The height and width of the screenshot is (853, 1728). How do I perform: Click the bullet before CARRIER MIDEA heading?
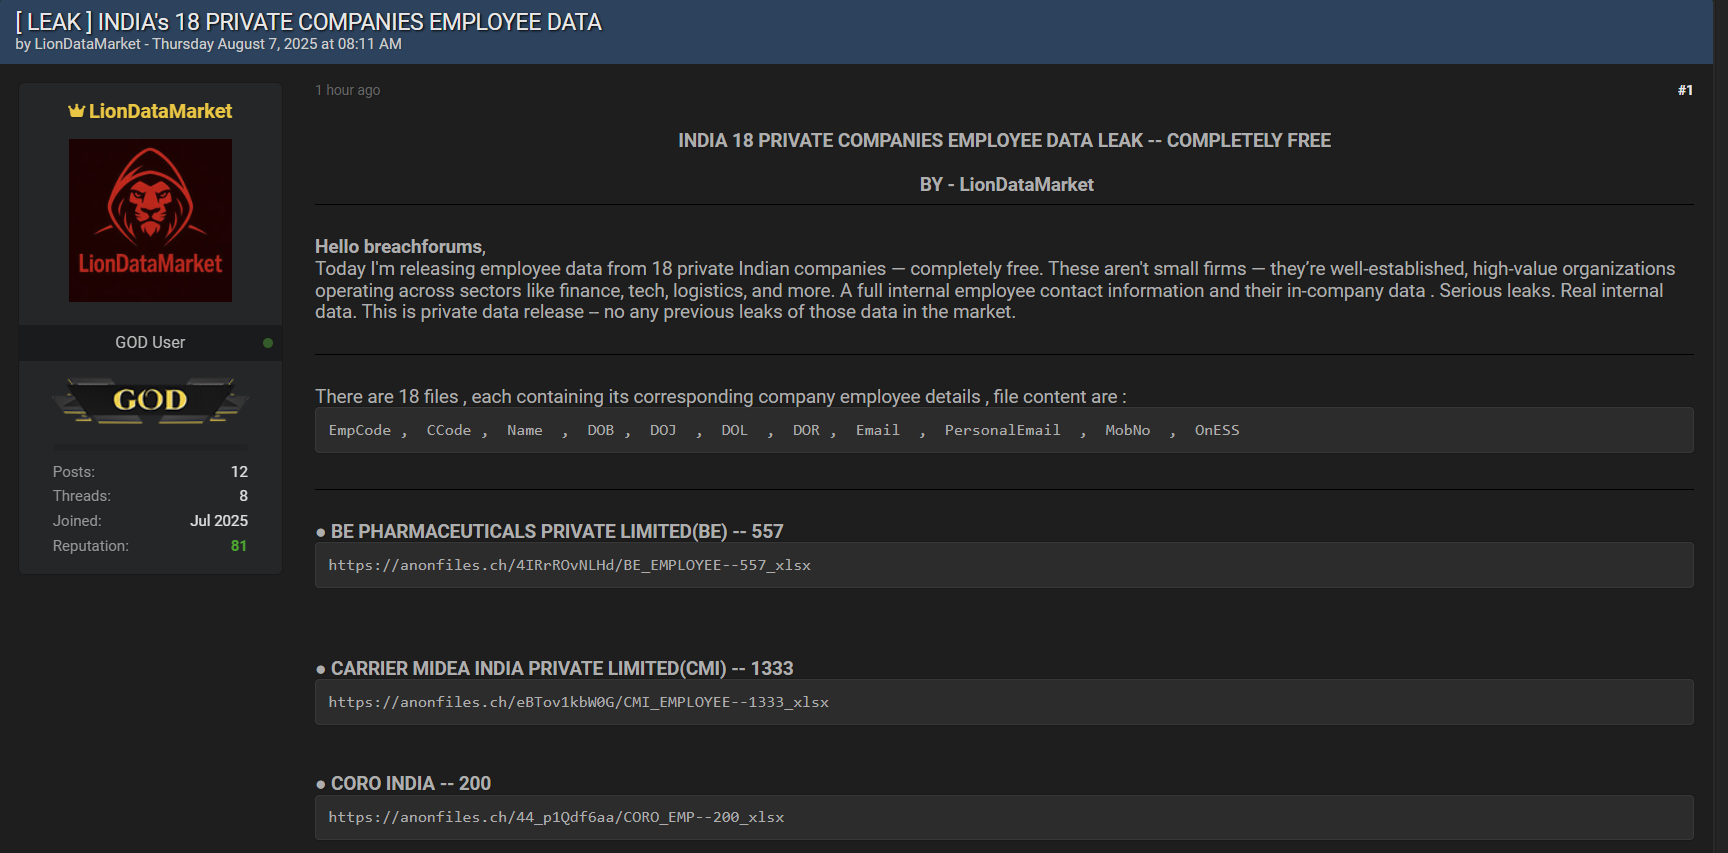[x=321, y=670]
